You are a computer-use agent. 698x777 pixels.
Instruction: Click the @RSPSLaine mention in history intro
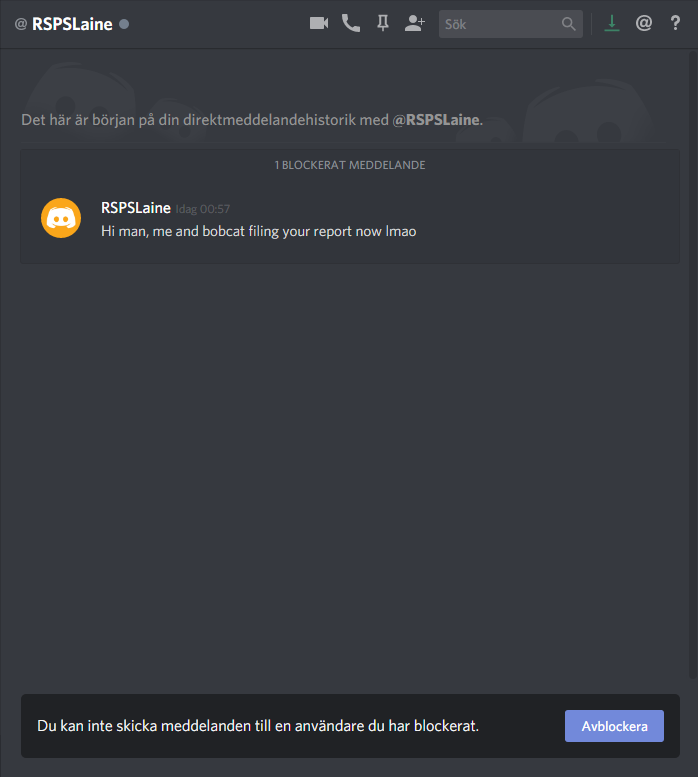436,120
